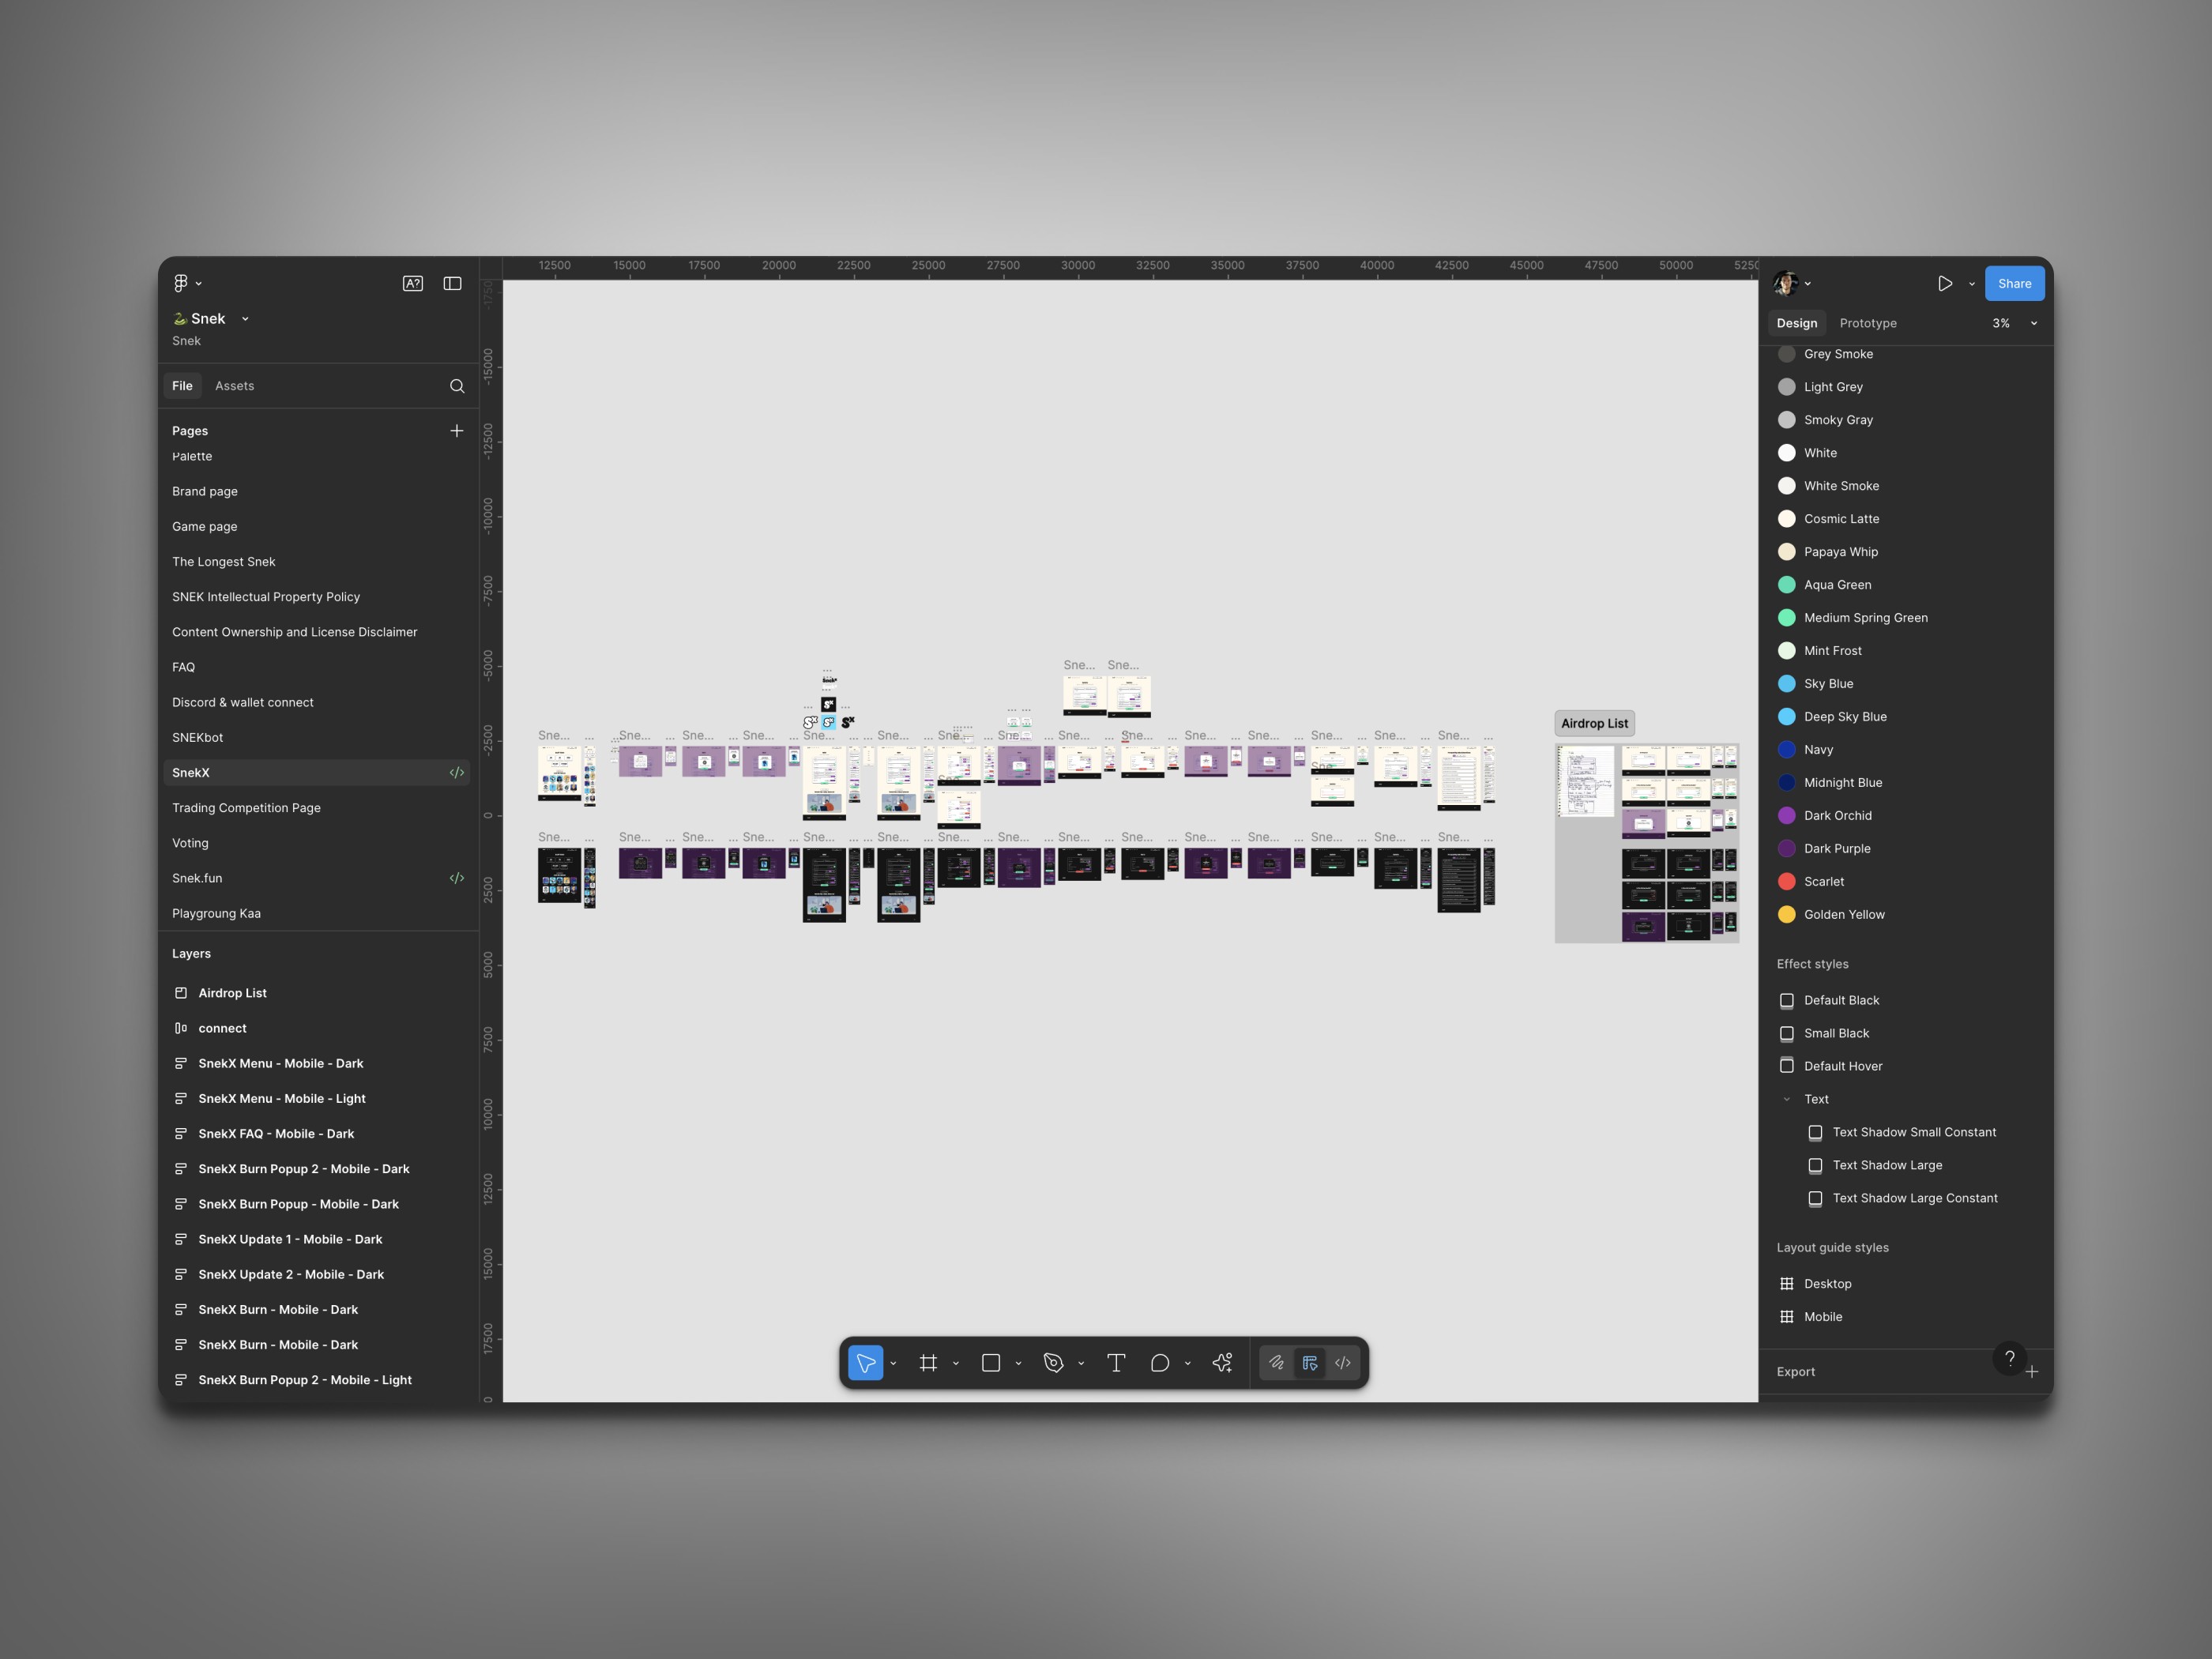The height and width of the screenshot is (1659, 2212).
Task: Switch to the Prototype tab
Action: tap(1867, 323)
